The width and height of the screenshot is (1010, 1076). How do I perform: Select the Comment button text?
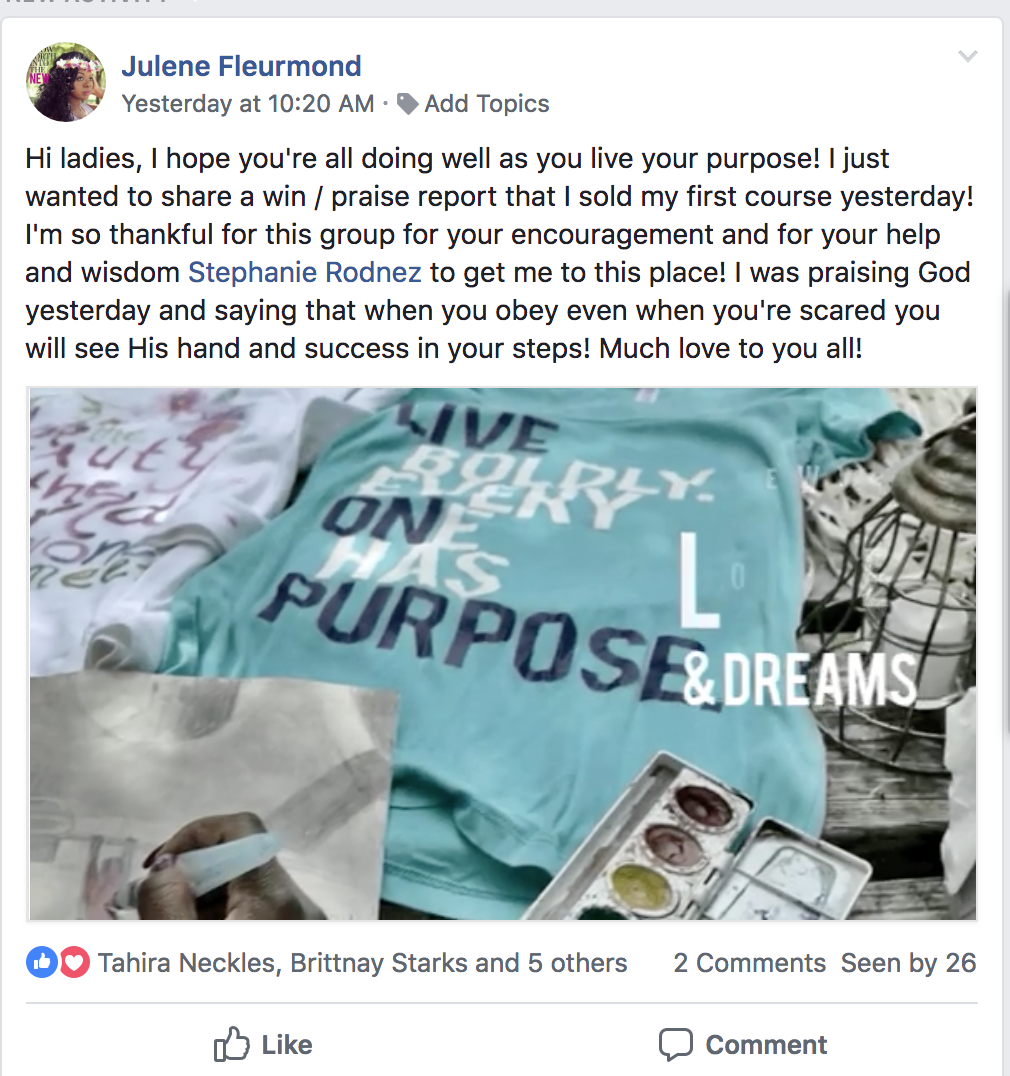pos(766,1045)
